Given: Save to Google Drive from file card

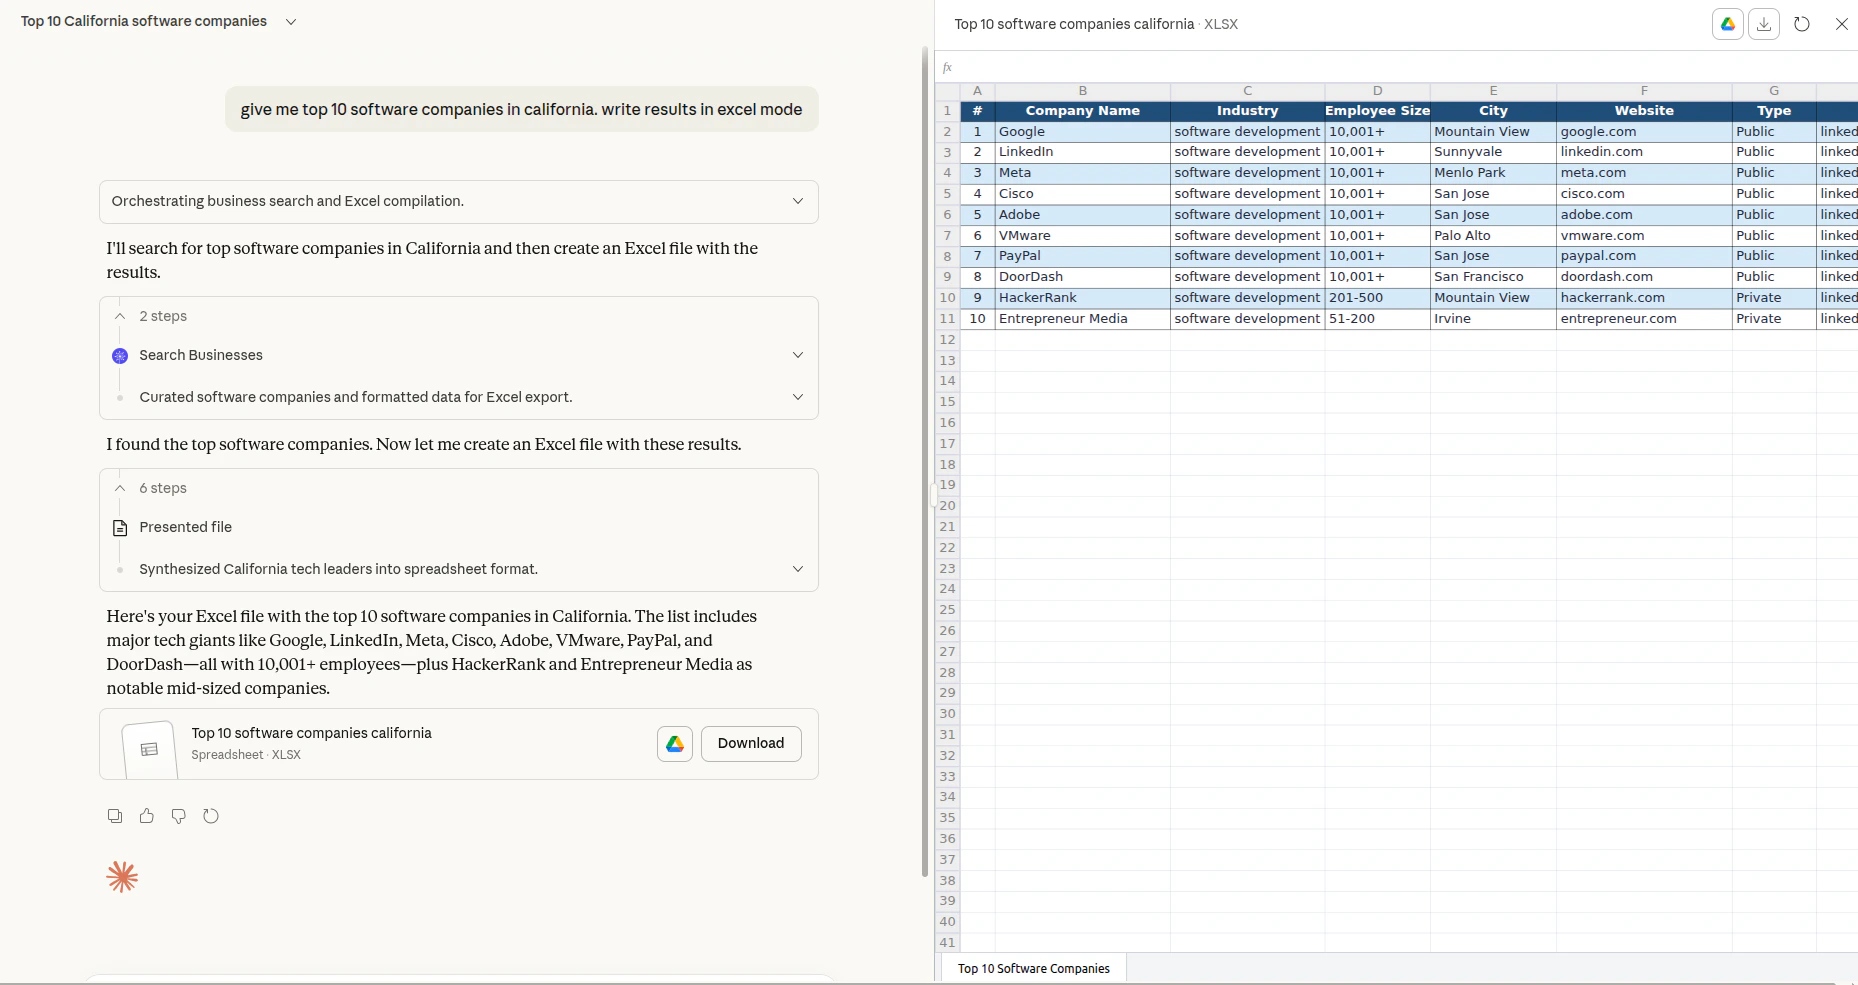Looking at the screenshot, I should (x=675, y=743).
